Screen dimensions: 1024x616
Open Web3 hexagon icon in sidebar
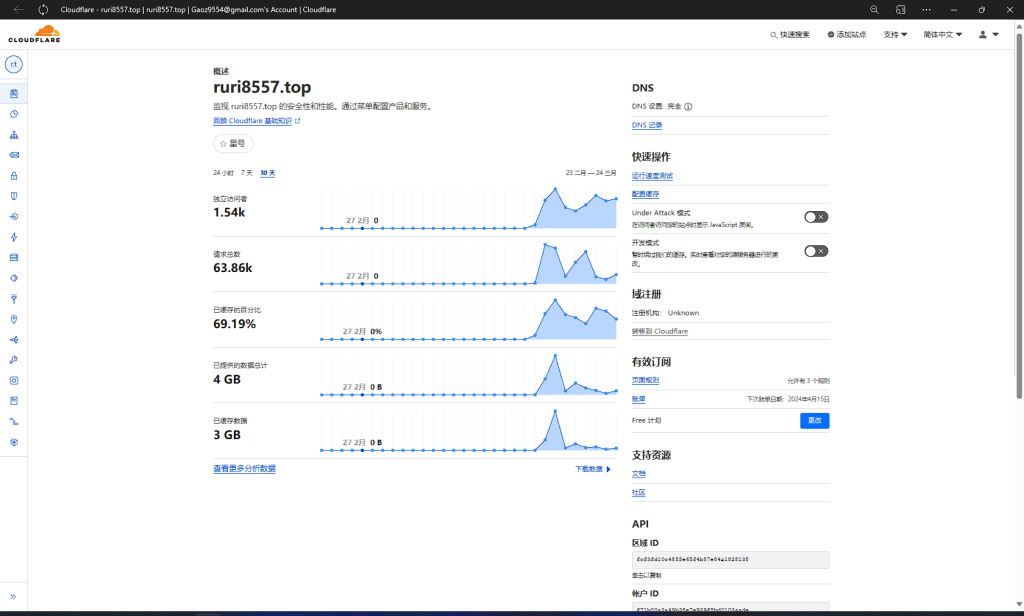[x=14, y=442]
